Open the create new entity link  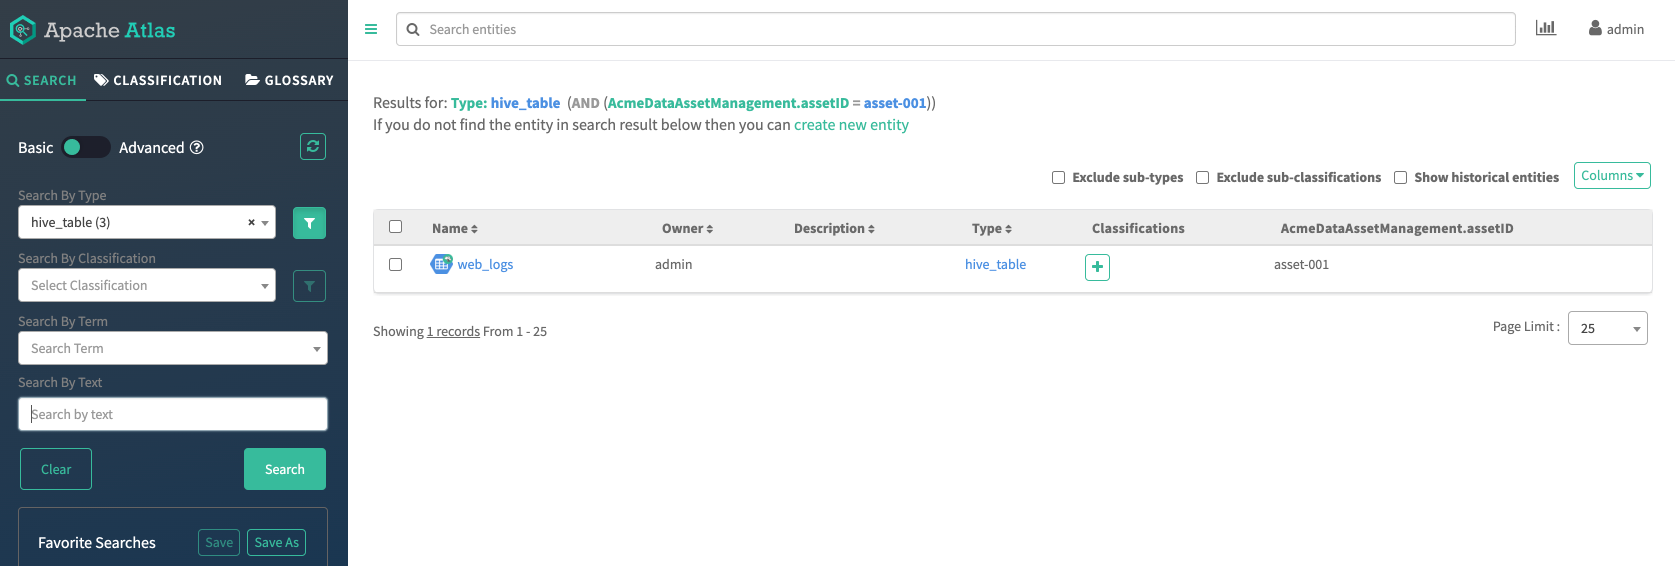click(x=851, y=125)
